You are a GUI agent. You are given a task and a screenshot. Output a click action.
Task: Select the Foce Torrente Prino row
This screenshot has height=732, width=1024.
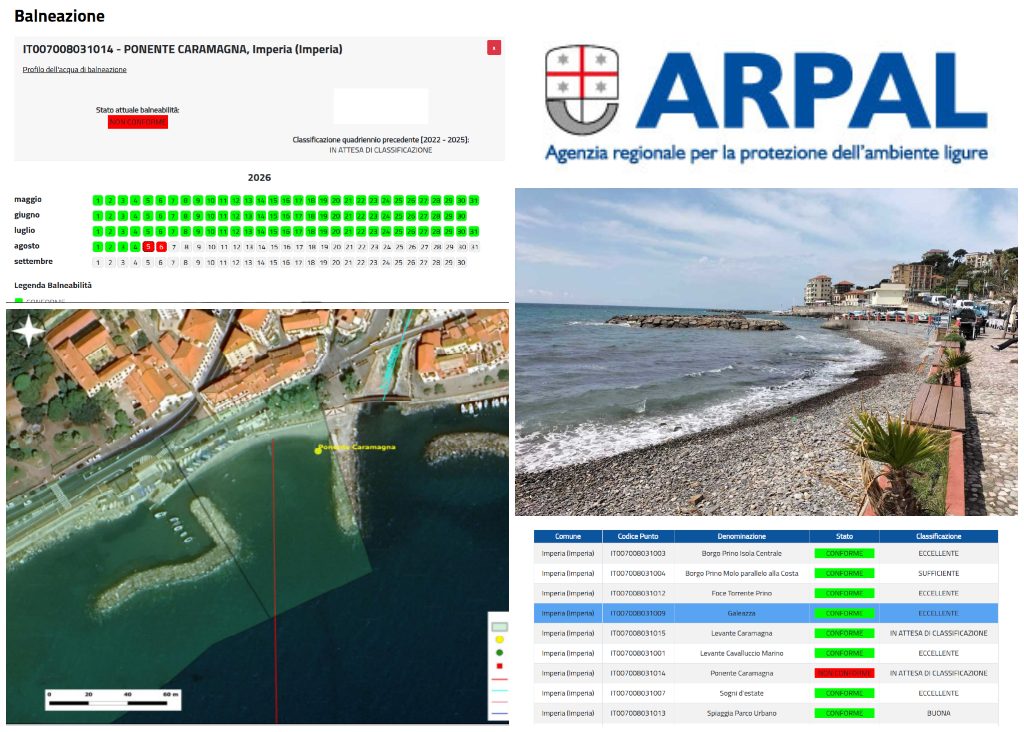(x=766, y=593)
